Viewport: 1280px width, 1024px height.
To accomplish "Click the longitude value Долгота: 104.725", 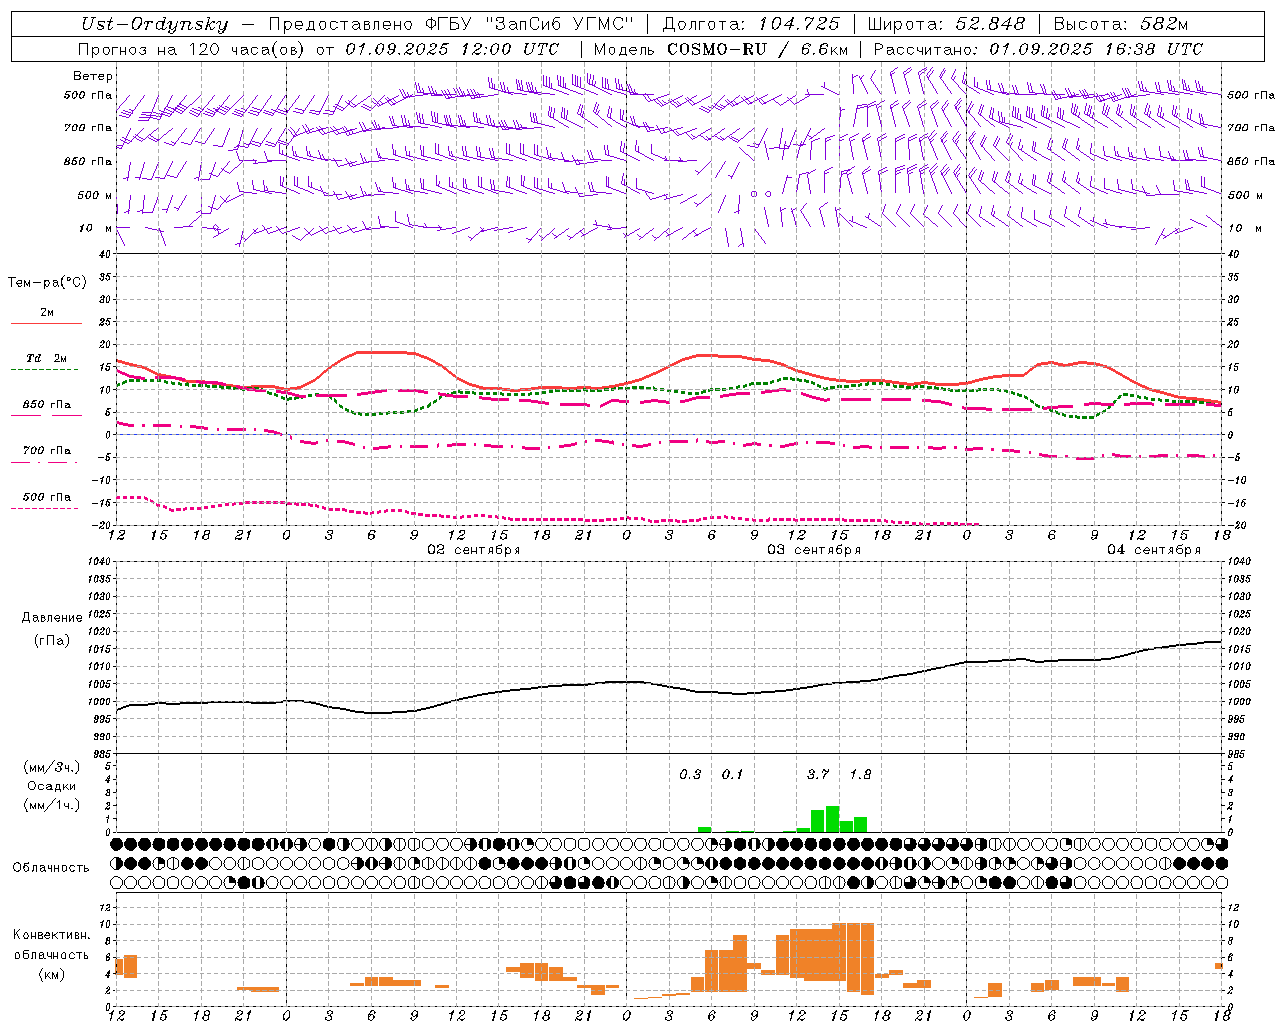I will [x=751, y=24].
